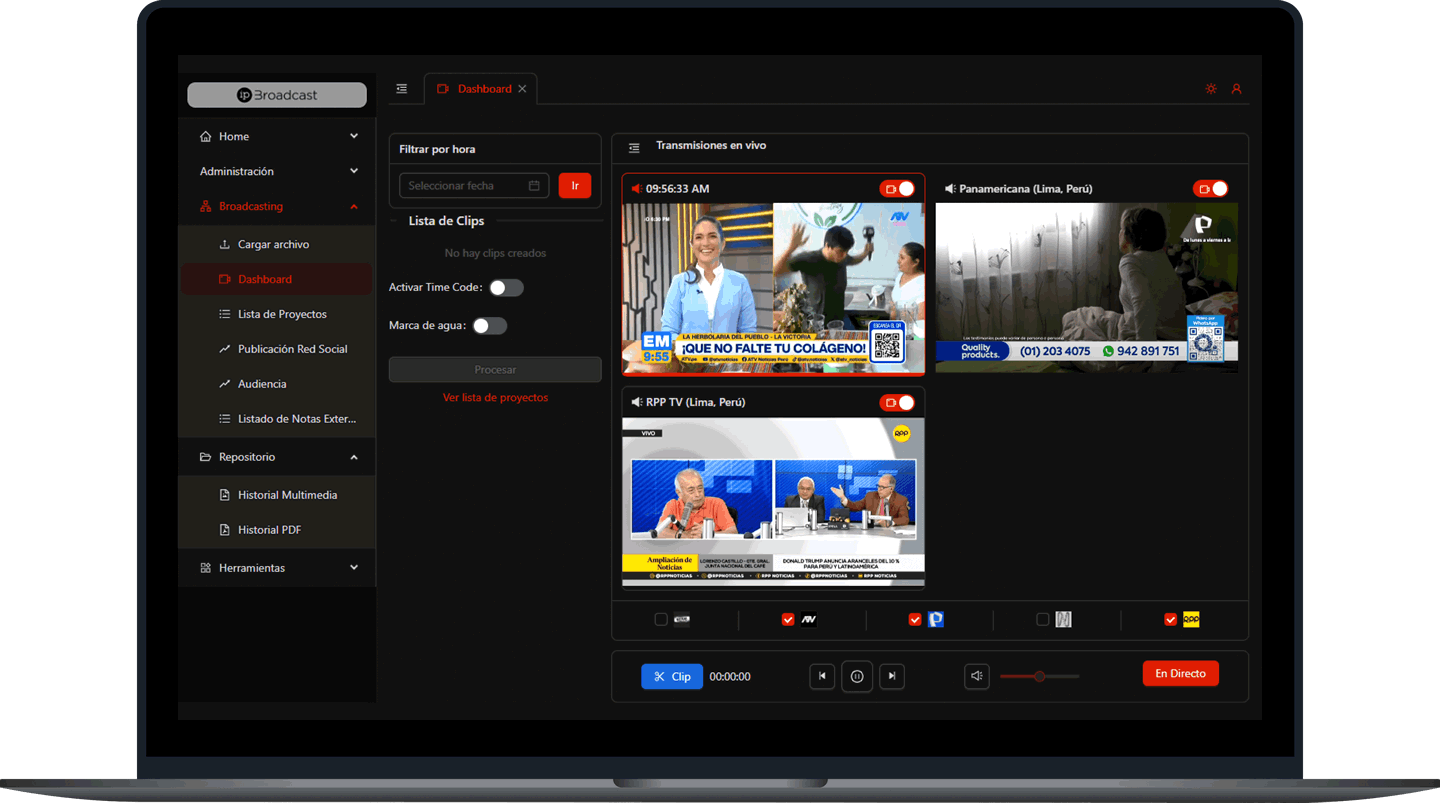Collapse the Broadcasting section
Image resolution: width=1440 pixels, height=803 pixels.
354,207
